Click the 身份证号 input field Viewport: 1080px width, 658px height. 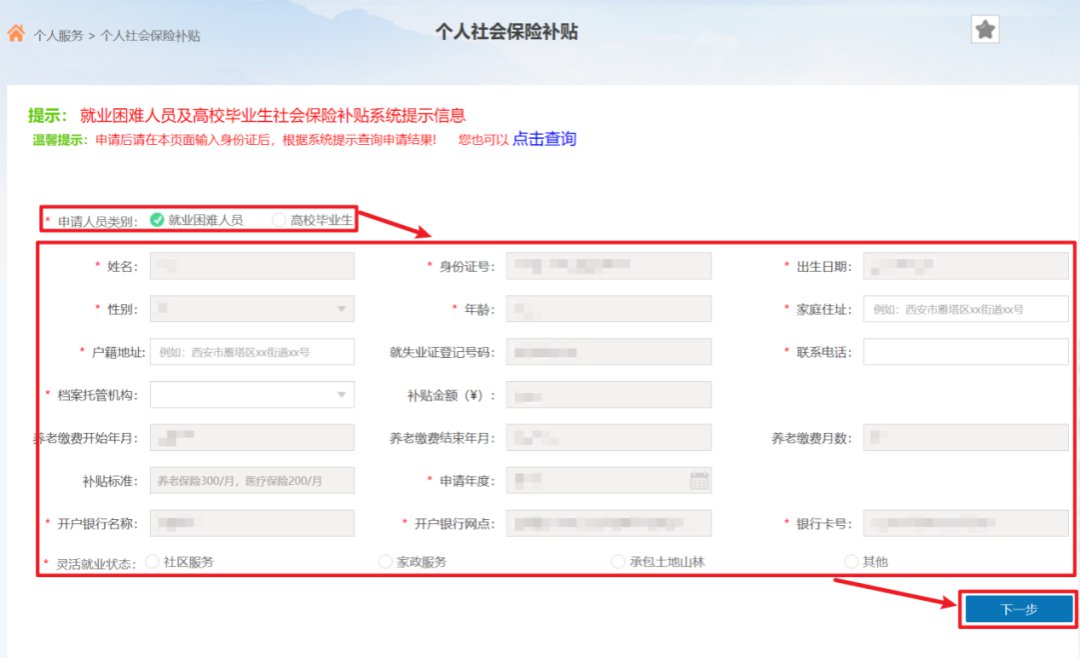[609, 266]
